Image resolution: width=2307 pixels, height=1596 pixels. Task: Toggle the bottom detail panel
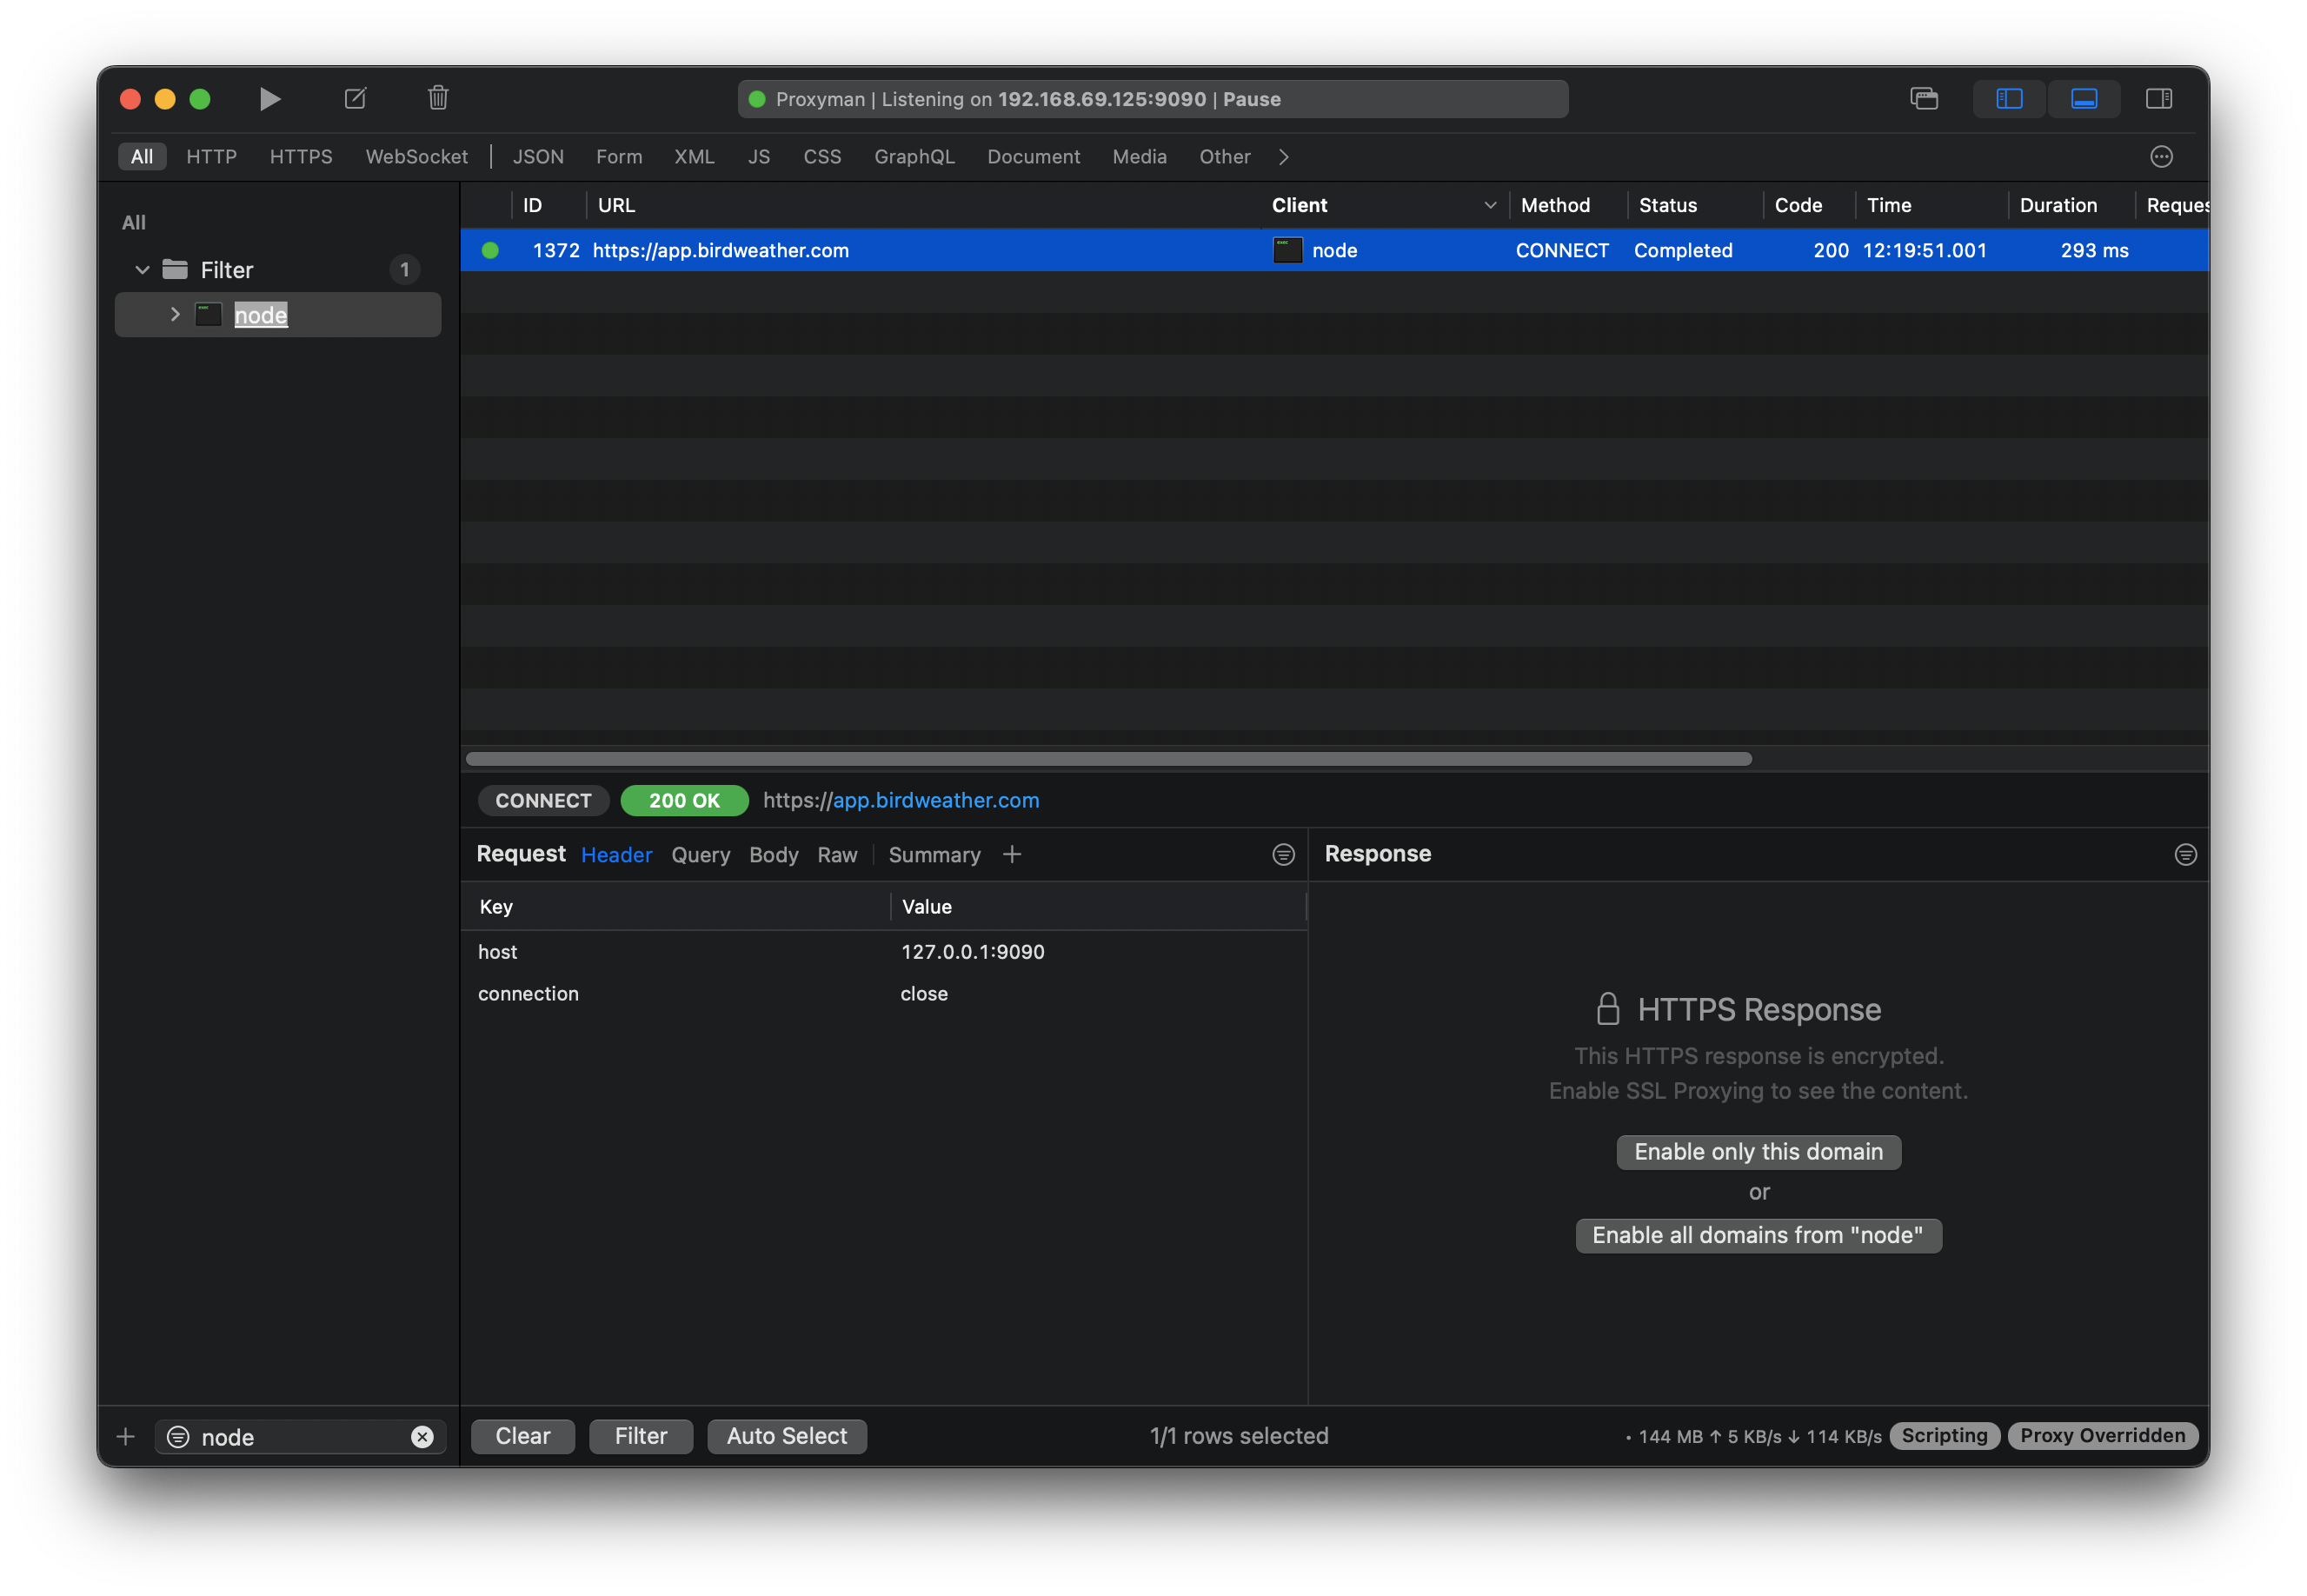(x=2084, y=98)
